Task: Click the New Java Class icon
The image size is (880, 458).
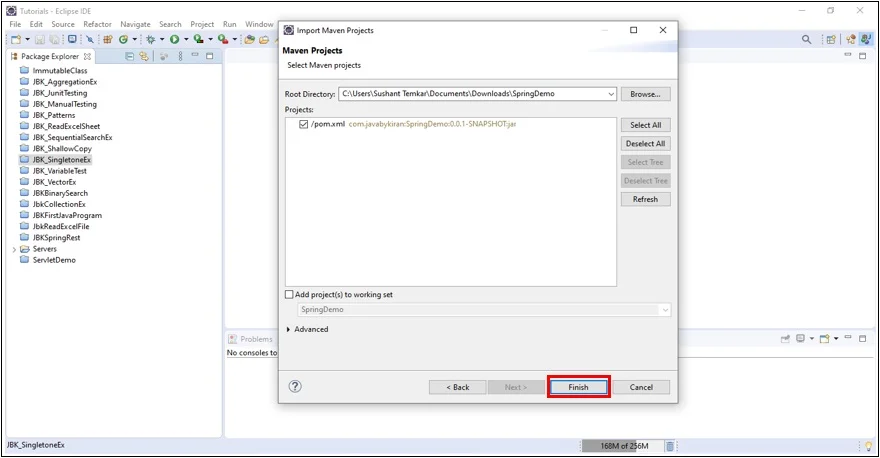Action: click(x=123, y=39)
